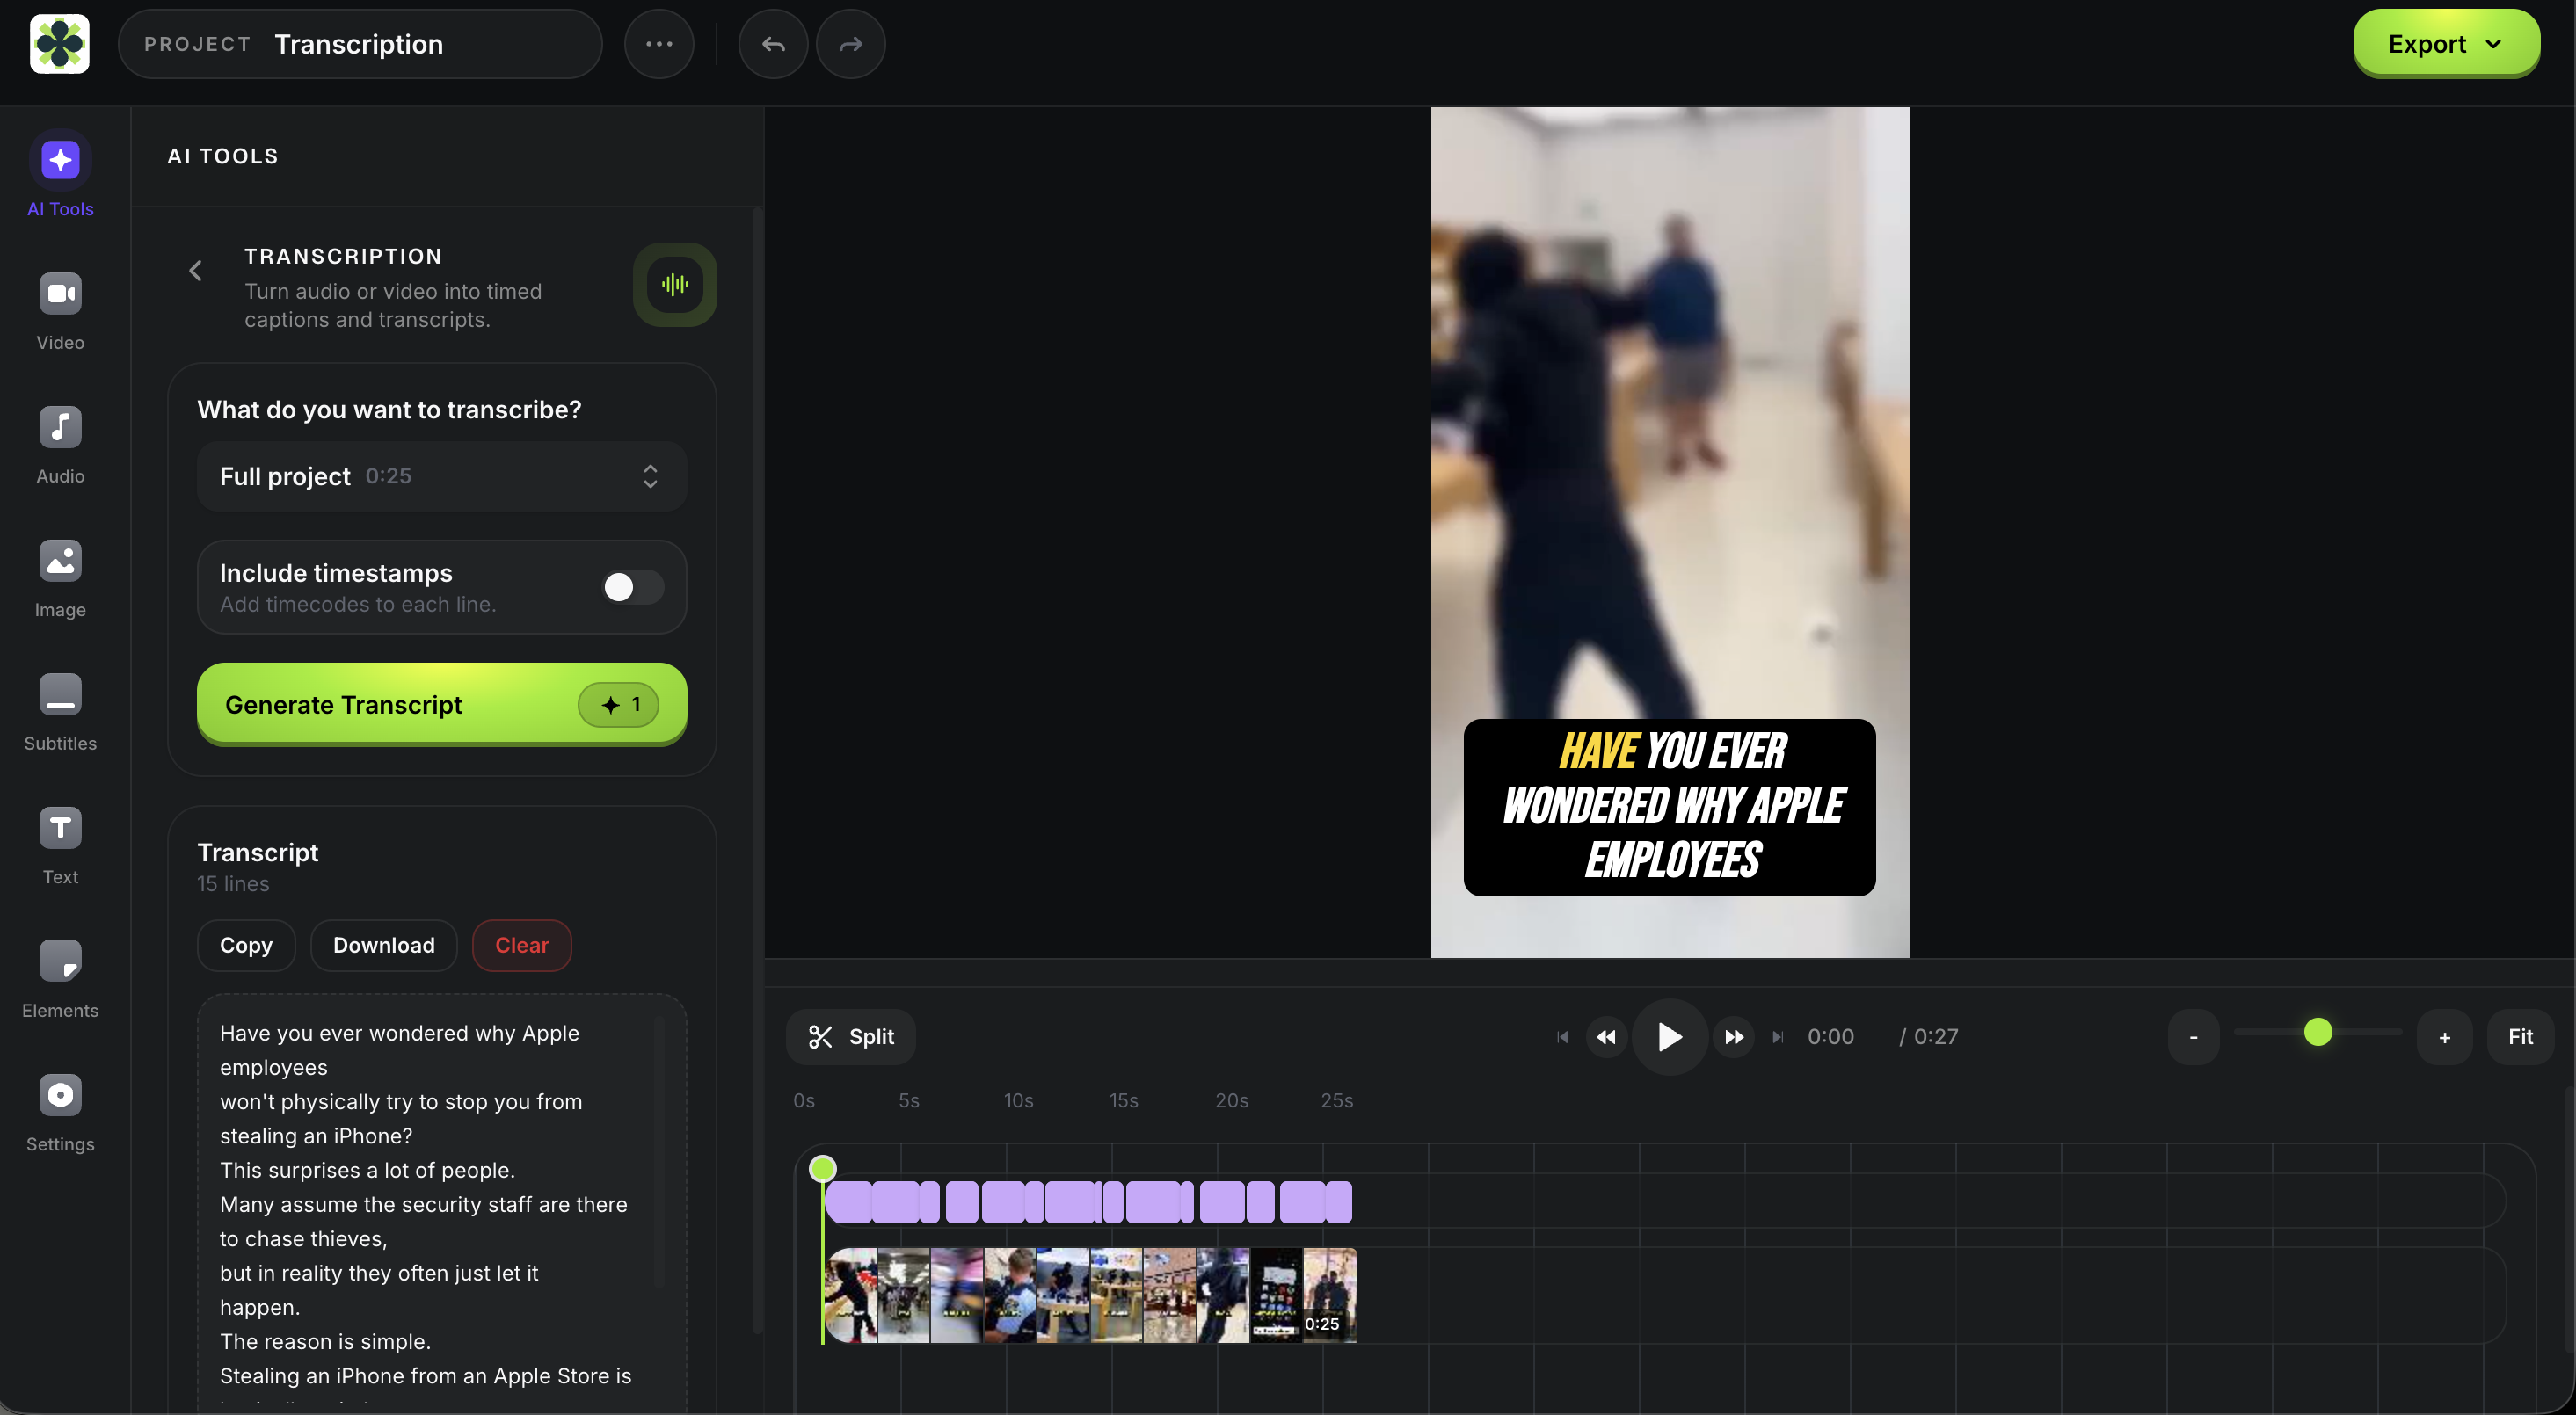Open the project options ellipsis menu
This screenshot has width=2576, height=1415.
(658, 43)
